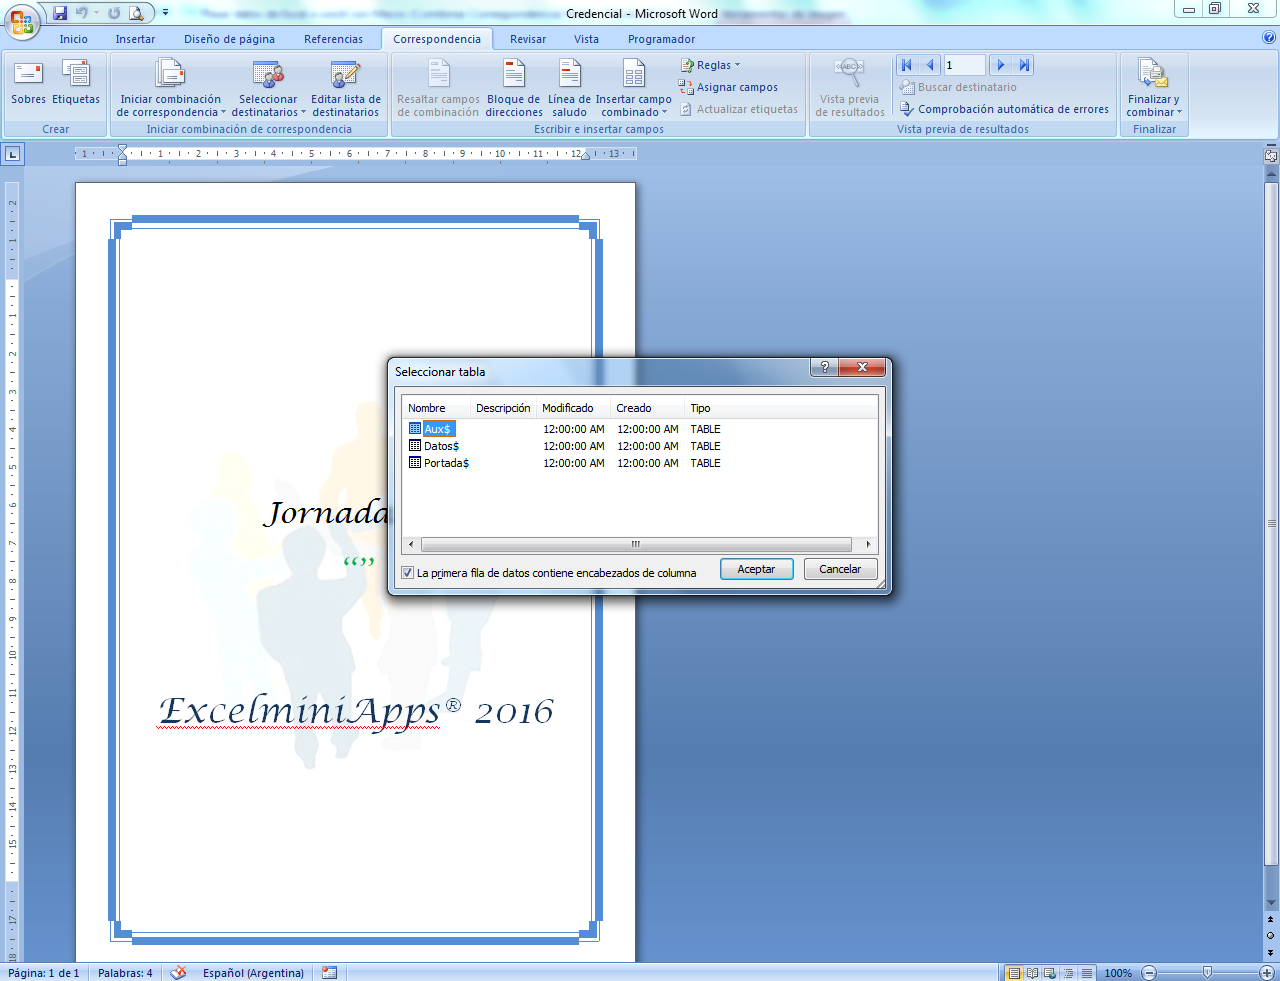Go to first record arrow
The image size is (1280, 981).
click(907, 65)
